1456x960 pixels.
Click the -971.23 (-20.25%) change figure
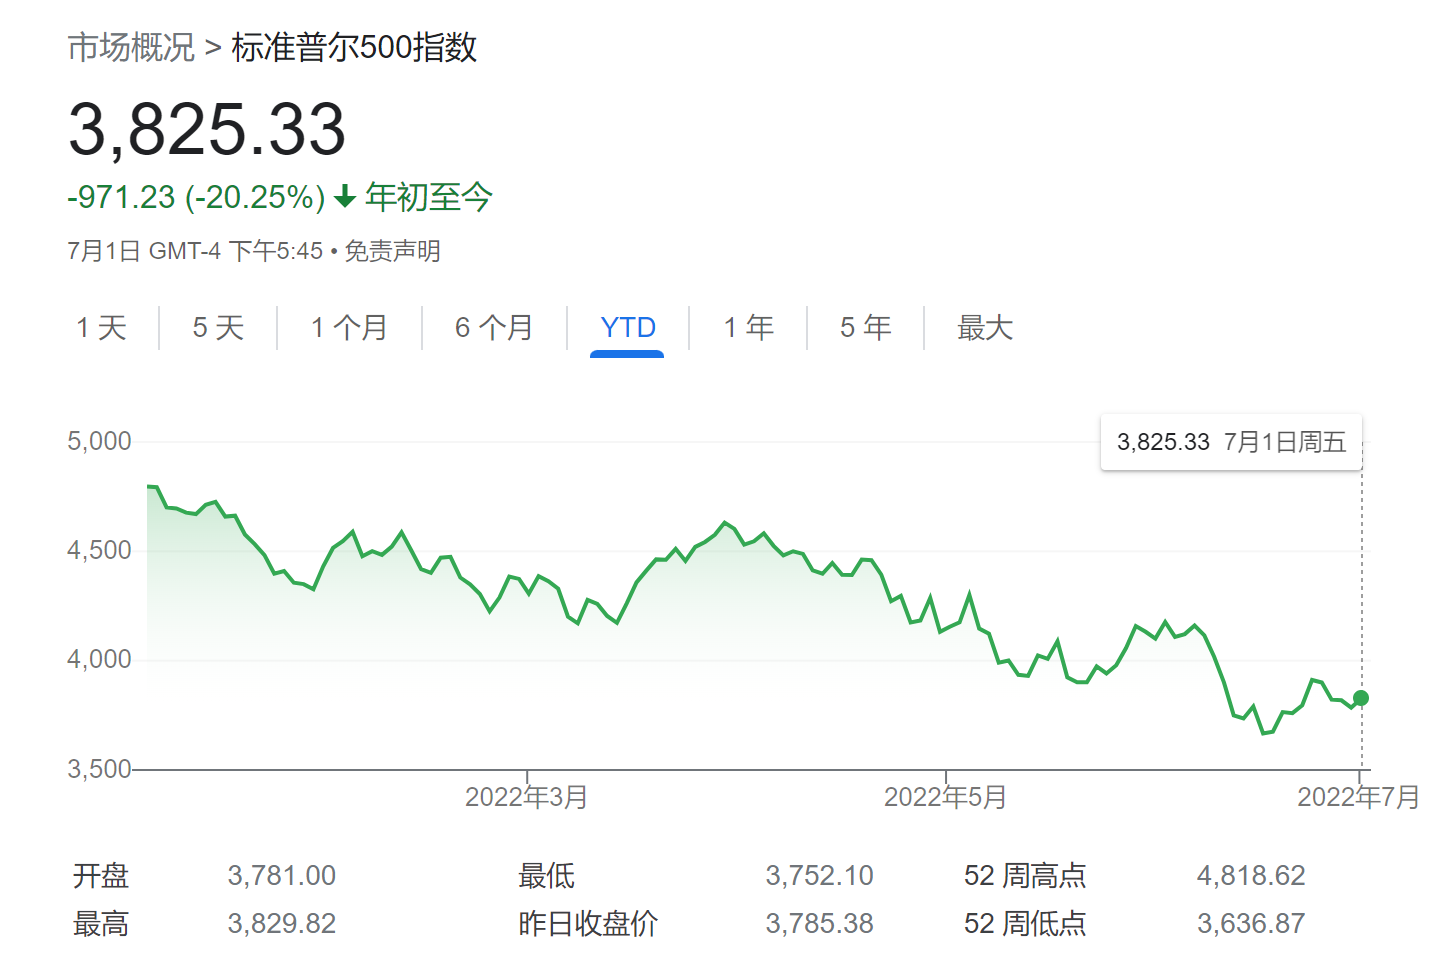196,197
